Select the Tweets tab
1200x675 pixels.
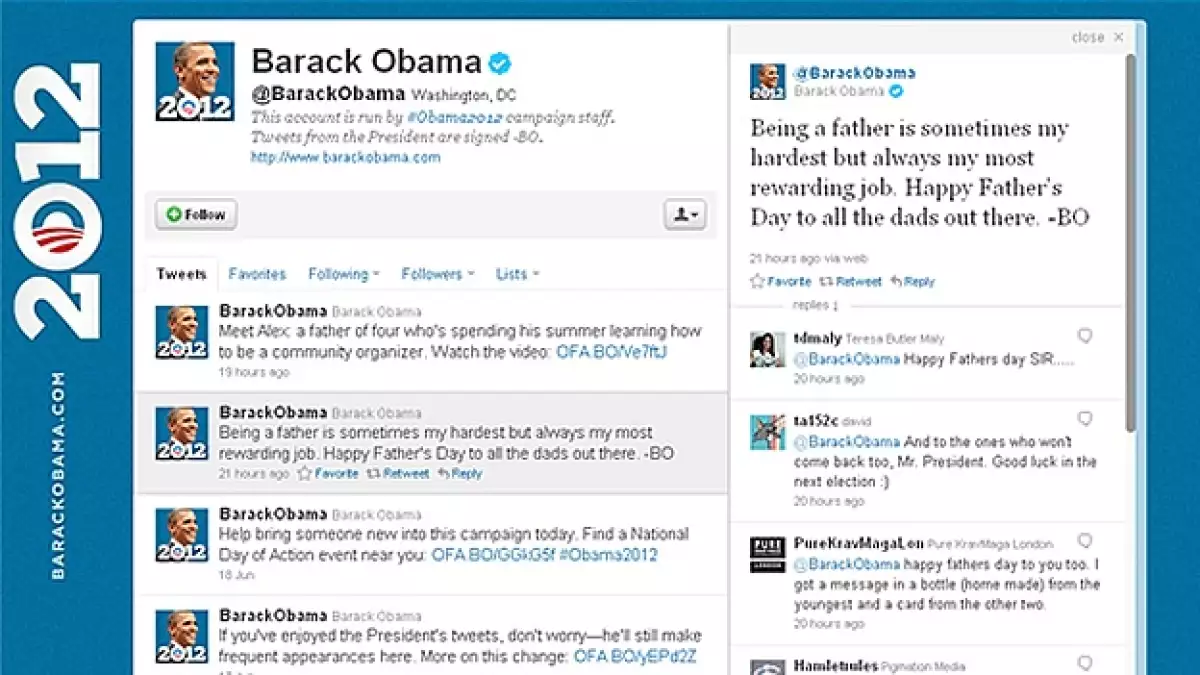182,274
